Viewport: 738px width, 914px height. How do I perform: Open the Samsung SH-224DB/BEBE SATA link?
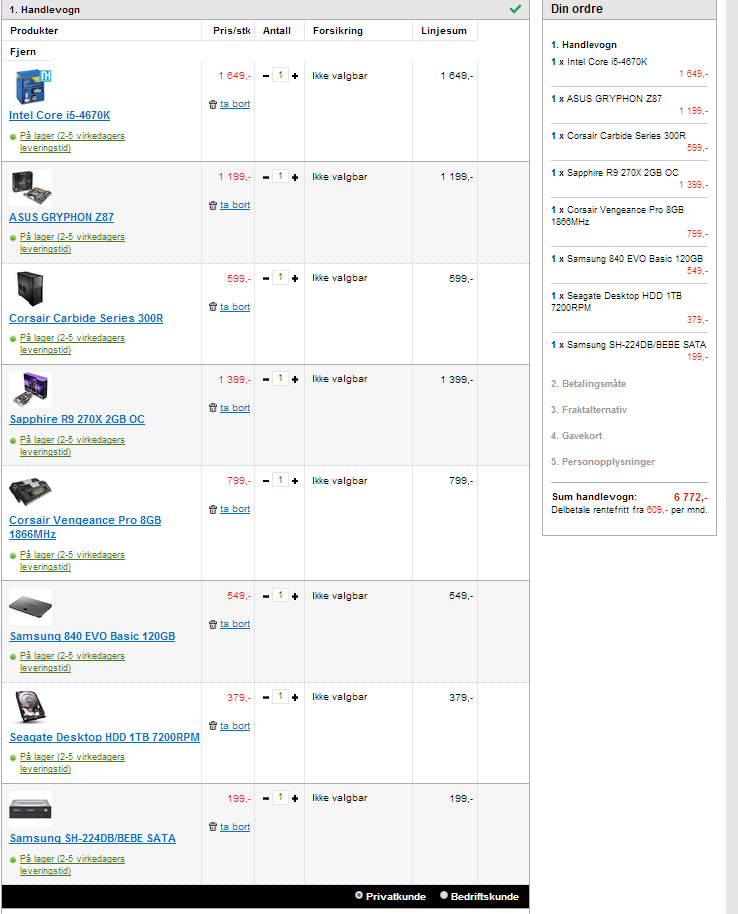pos(93,838)
